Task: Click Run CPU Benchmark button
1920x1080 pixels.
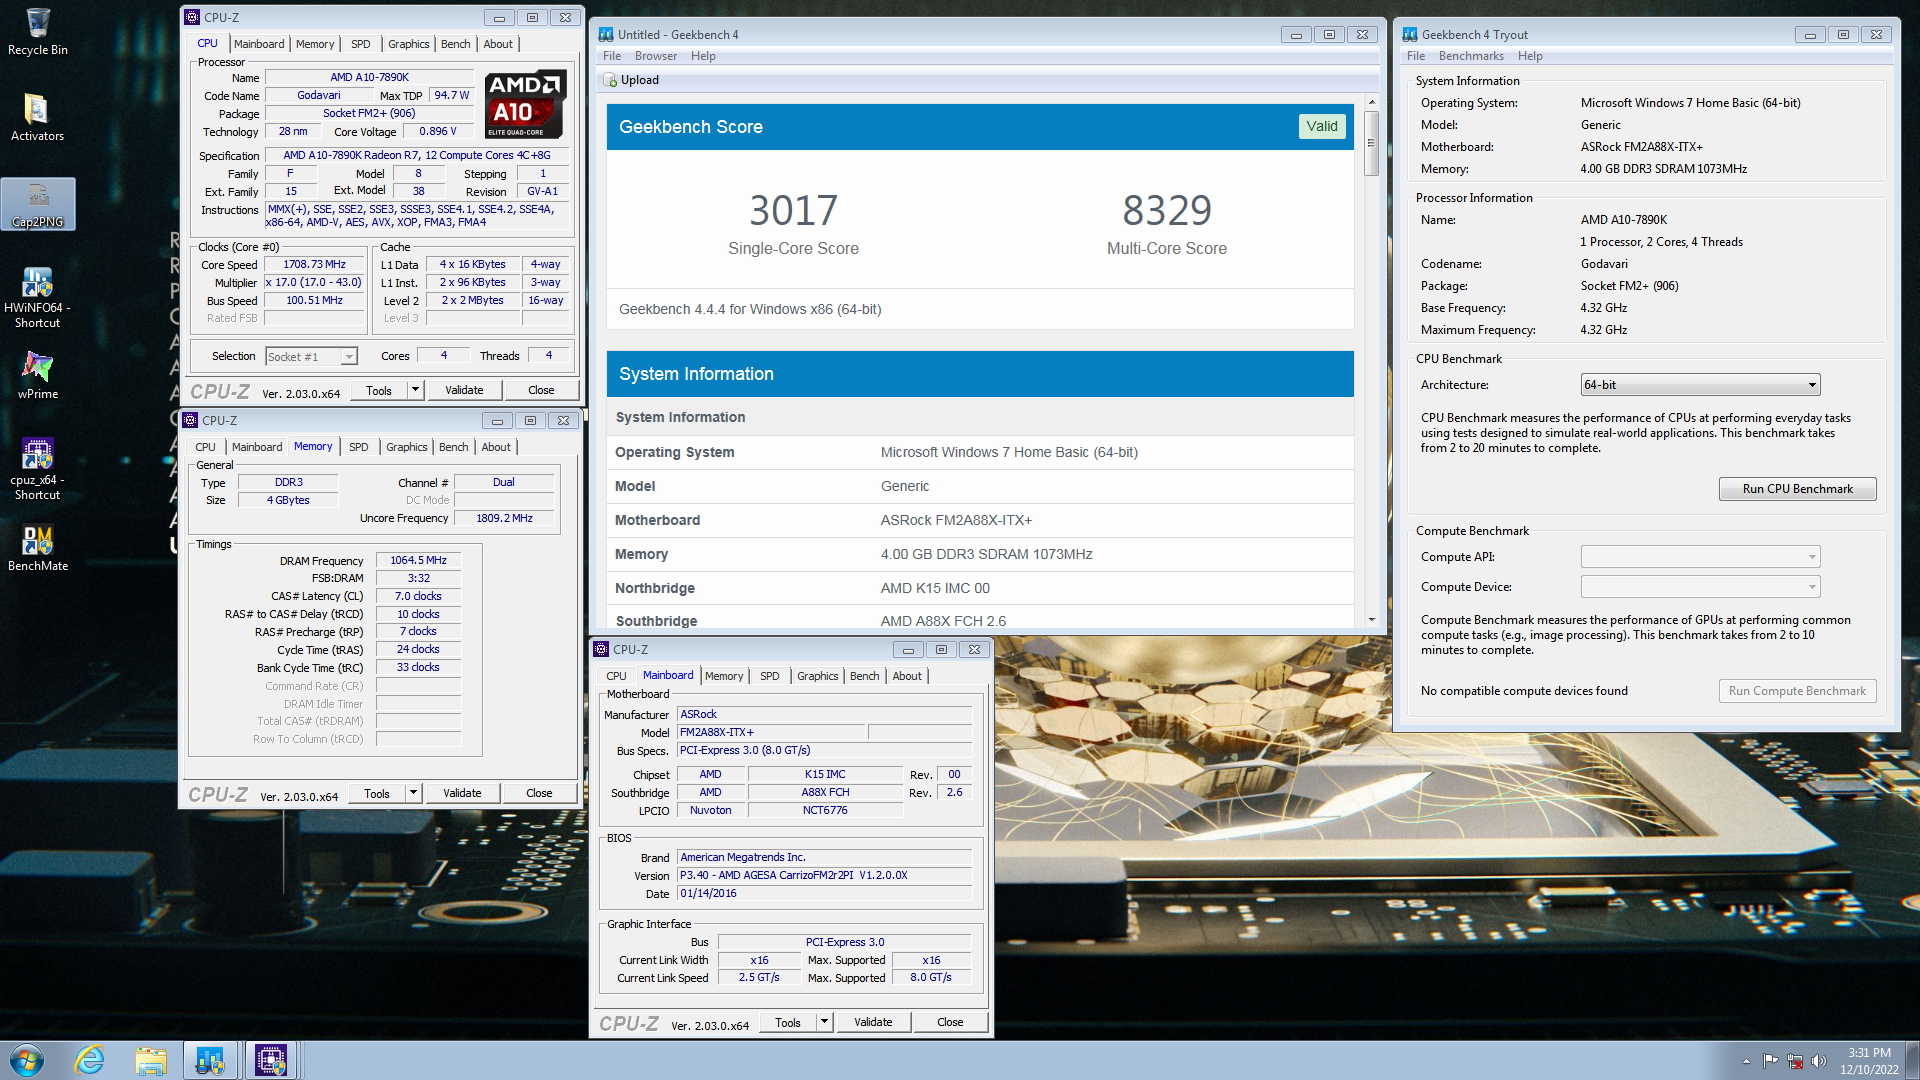Action: (1797, 489)
